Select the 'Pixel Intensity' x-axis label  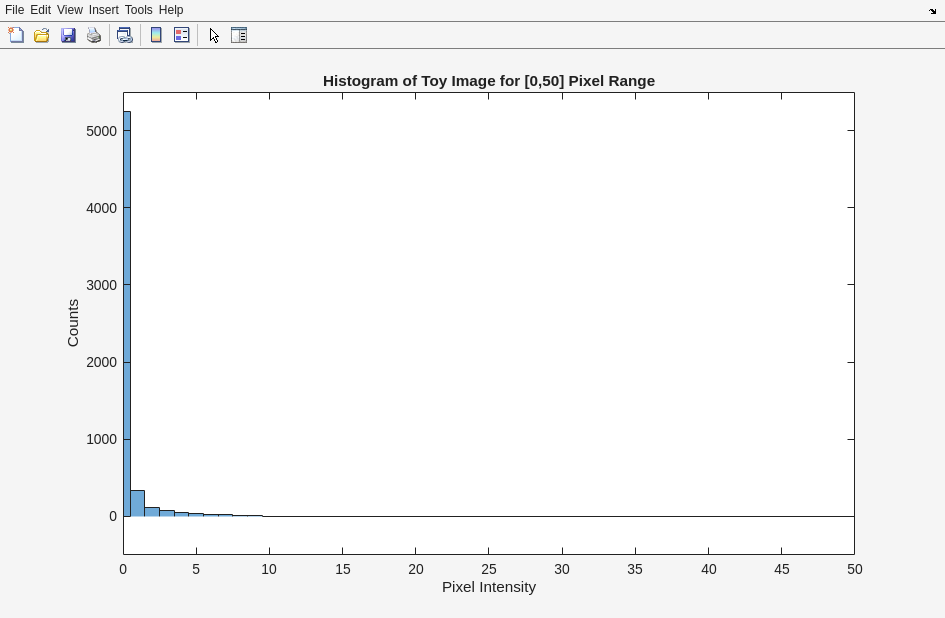click(x=488, y=587)
